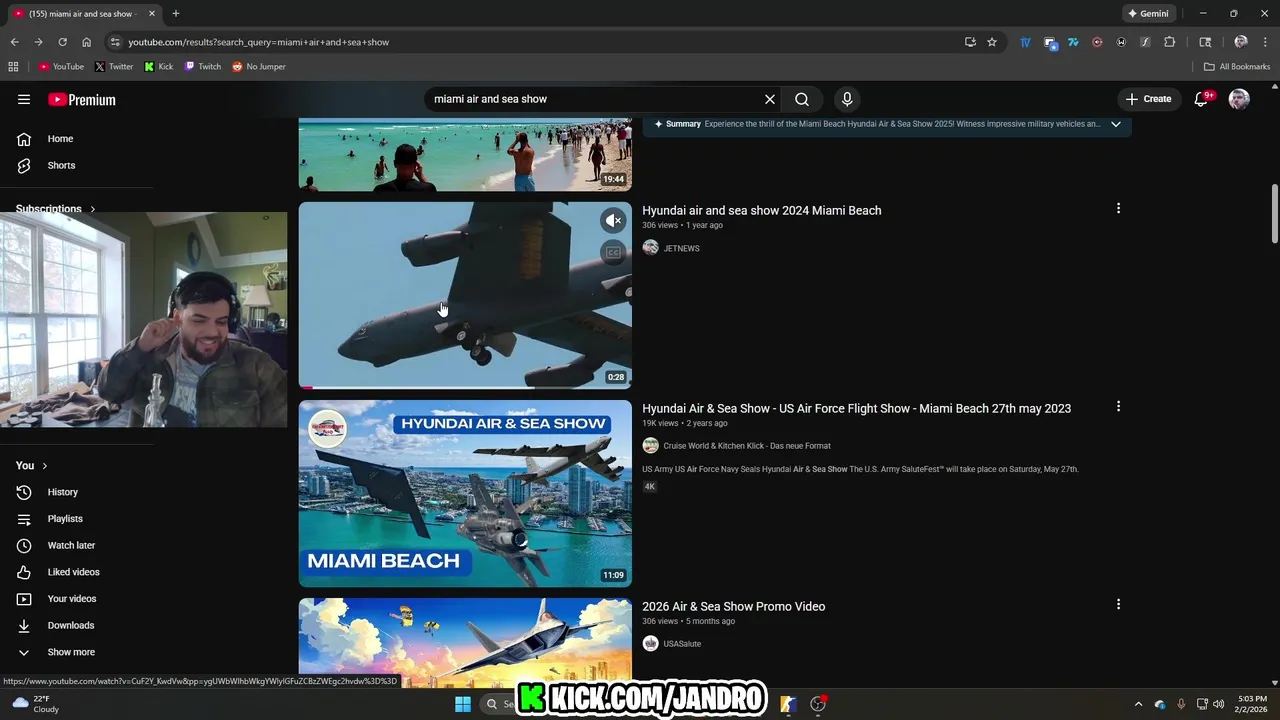Expand the AI Summary chevron

[1116, 124]
